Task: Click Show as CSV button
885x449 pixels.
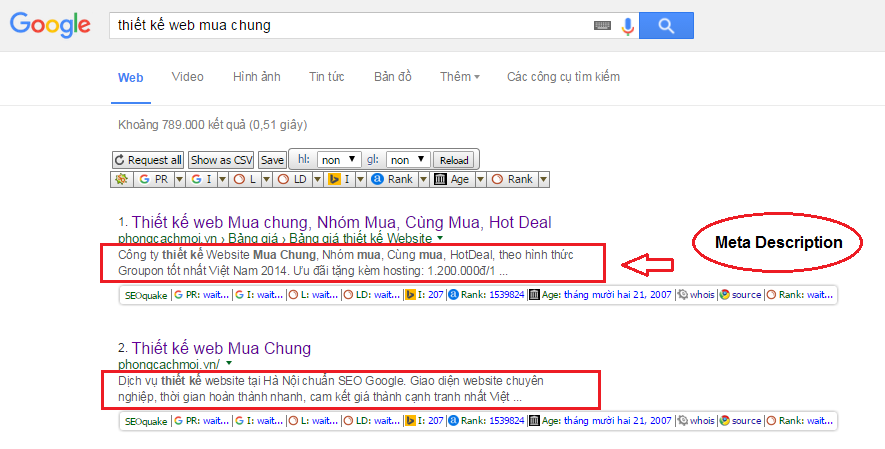Action: click(x=221, y=160)
